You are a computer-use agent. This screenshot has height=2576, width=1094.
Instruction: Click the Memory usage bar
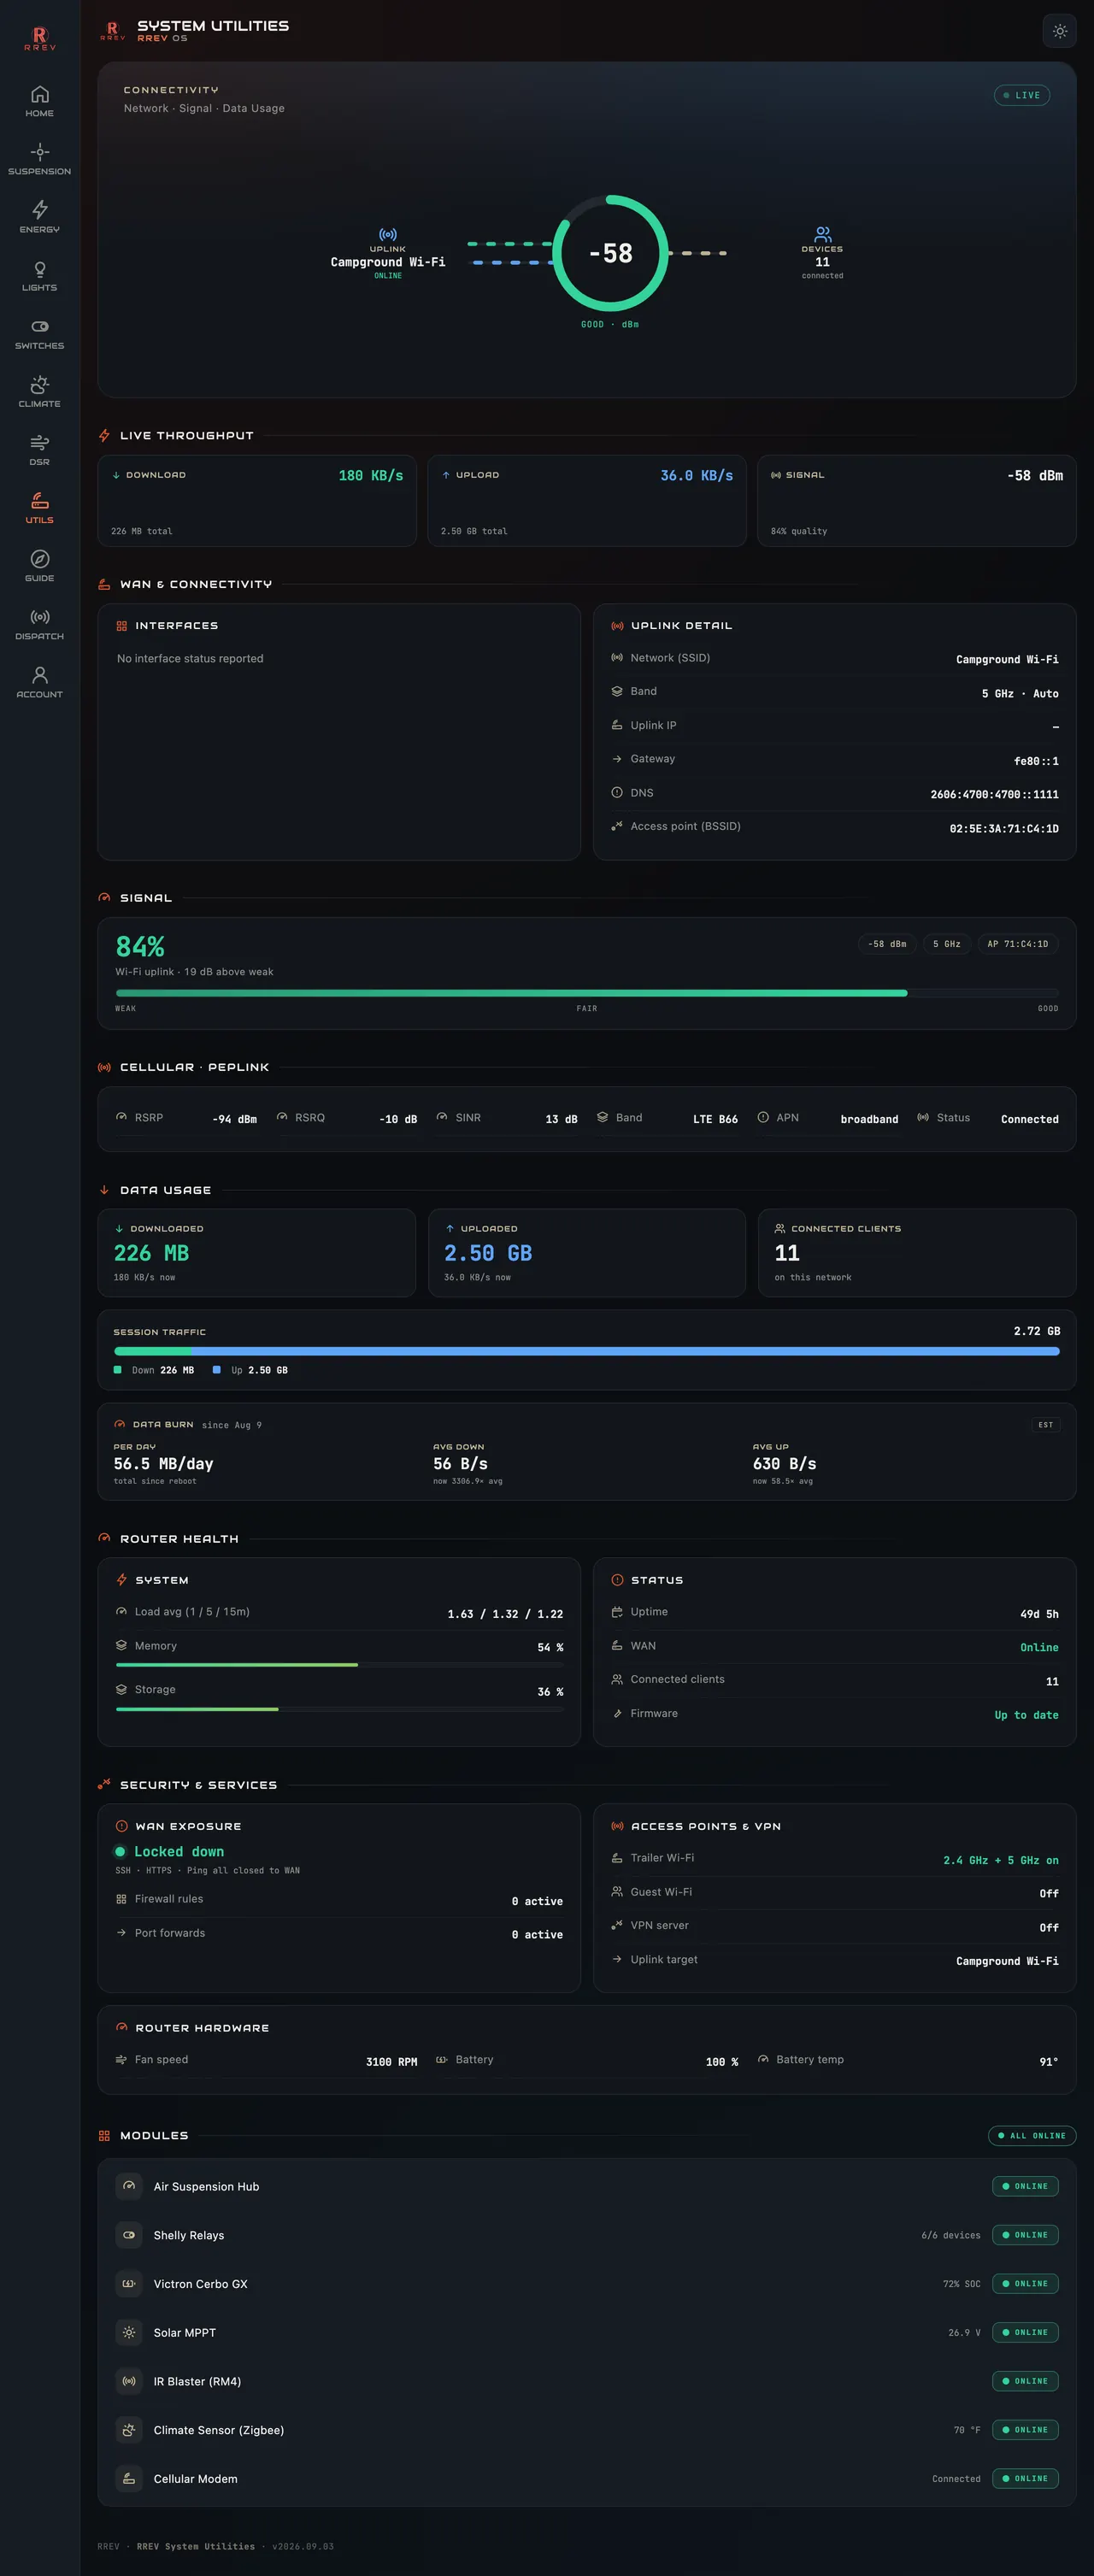click(x=340, y=1665)
